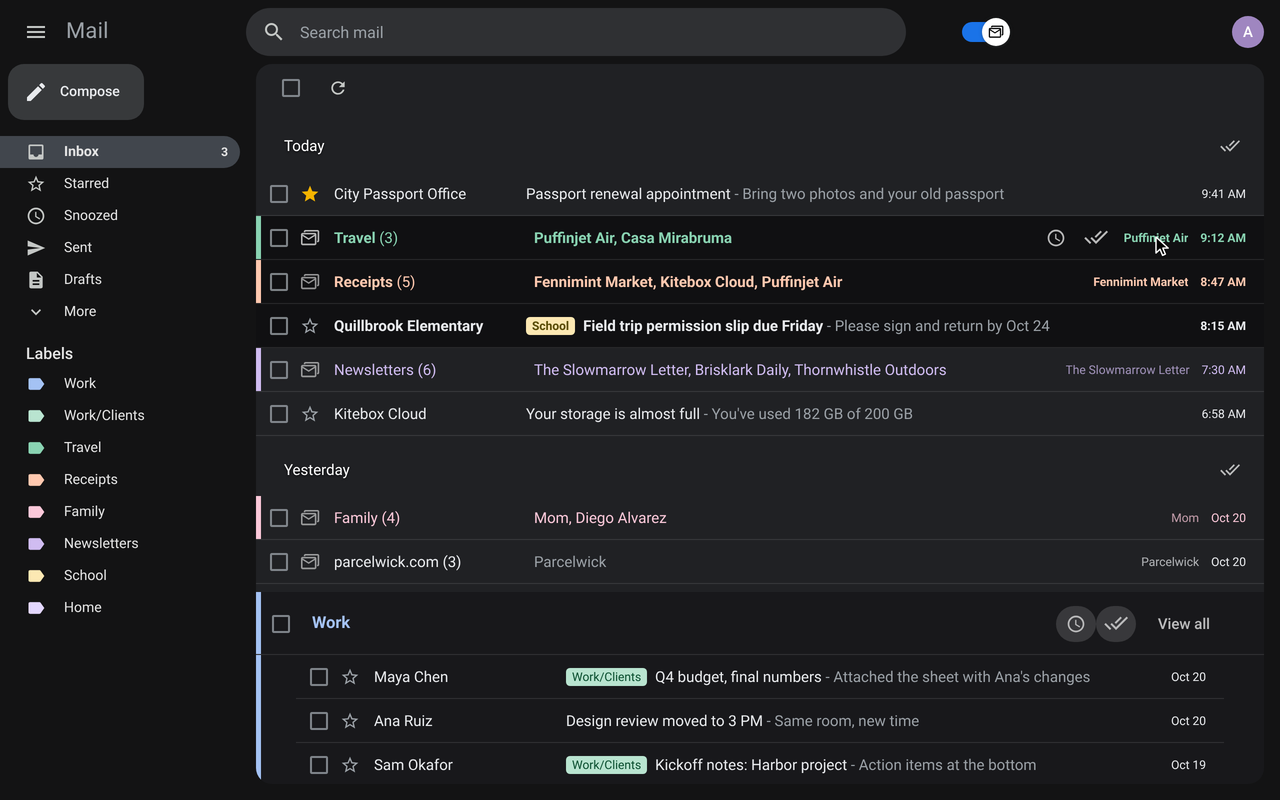Click the Receipts bundle envelope icon

pos(310,282)
